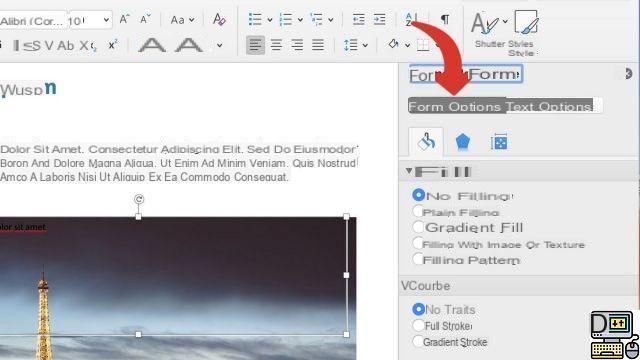Open the font color dropdown arrow

tap(220, 45)
